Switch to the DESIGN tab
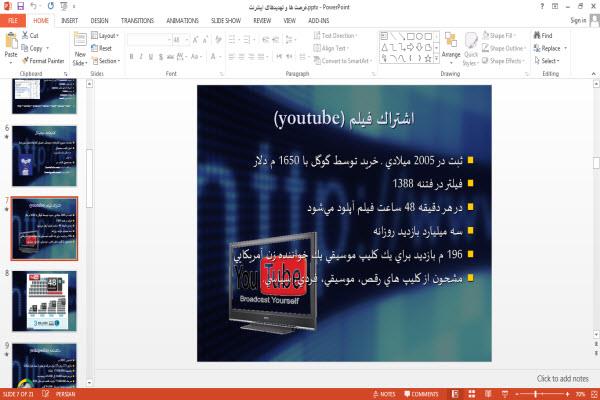 (99, 21)
